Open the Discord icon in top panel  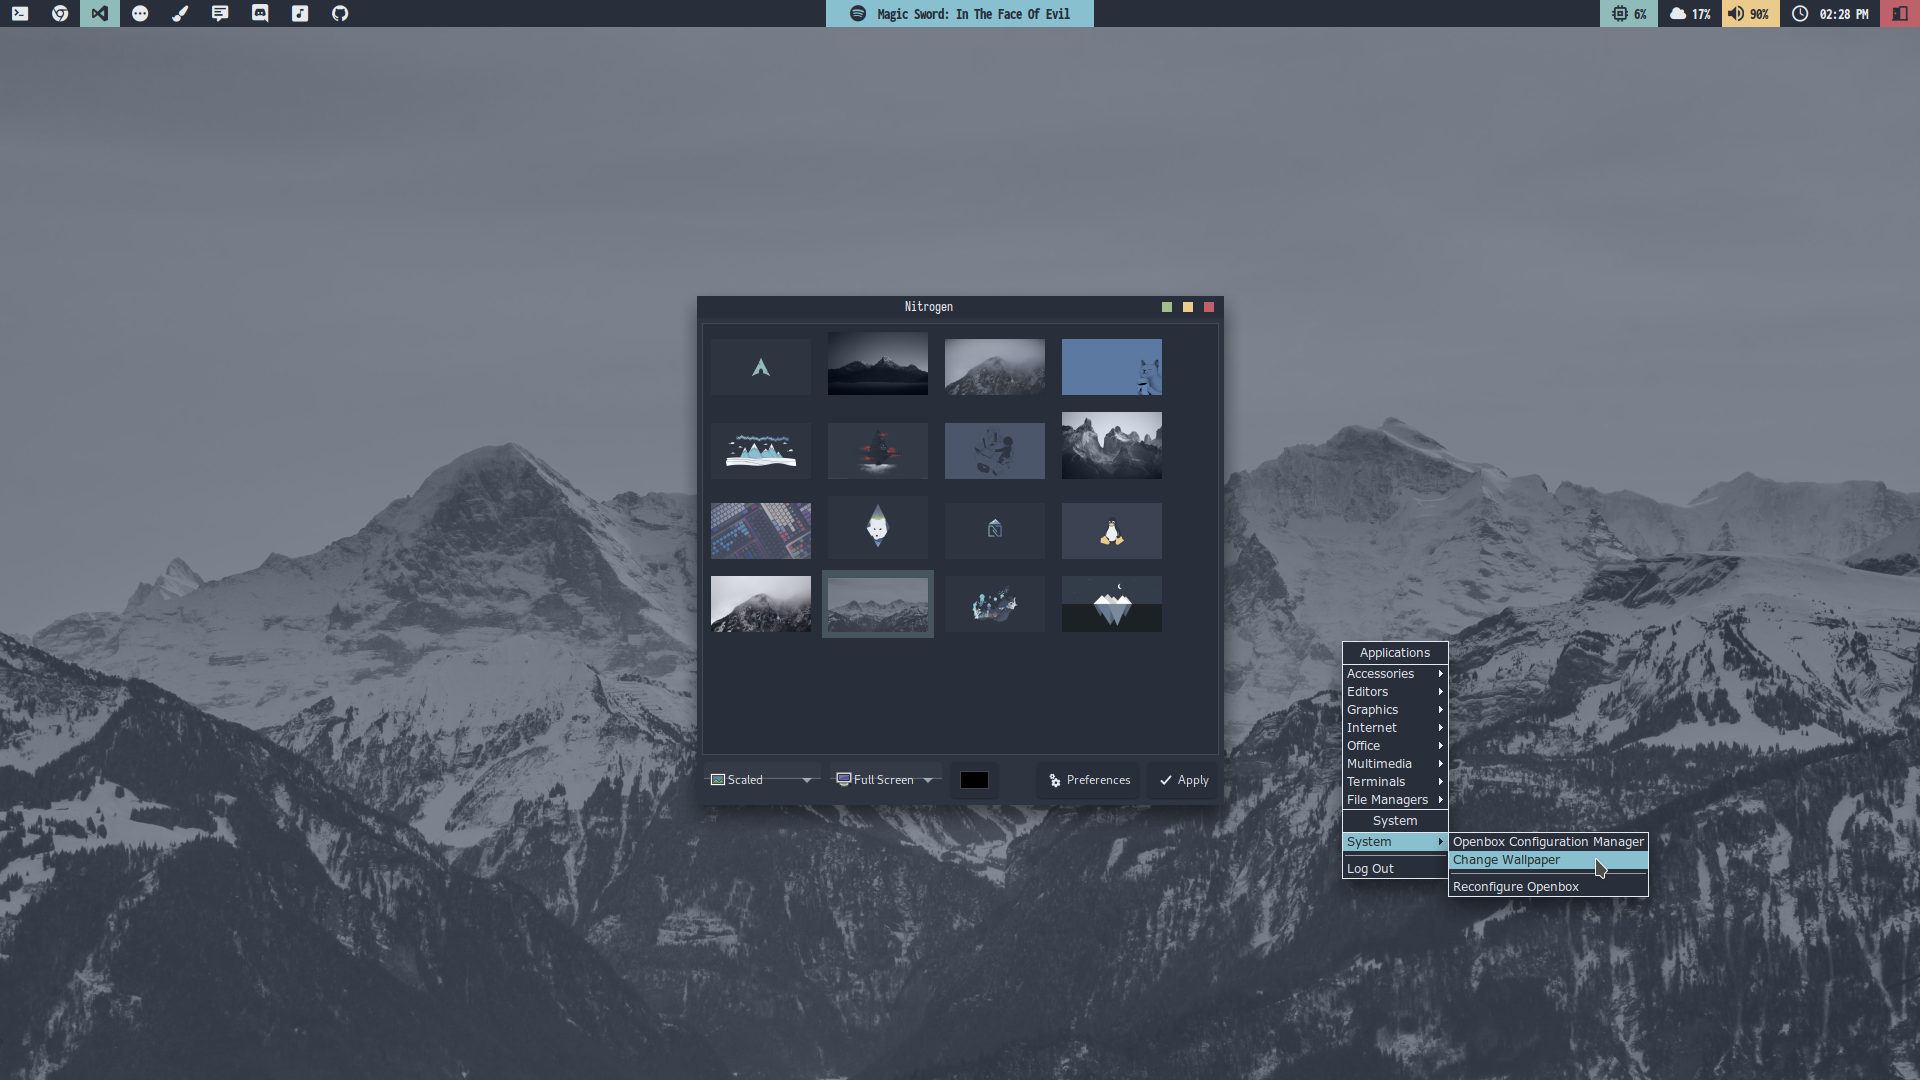[x=260, y=13]
